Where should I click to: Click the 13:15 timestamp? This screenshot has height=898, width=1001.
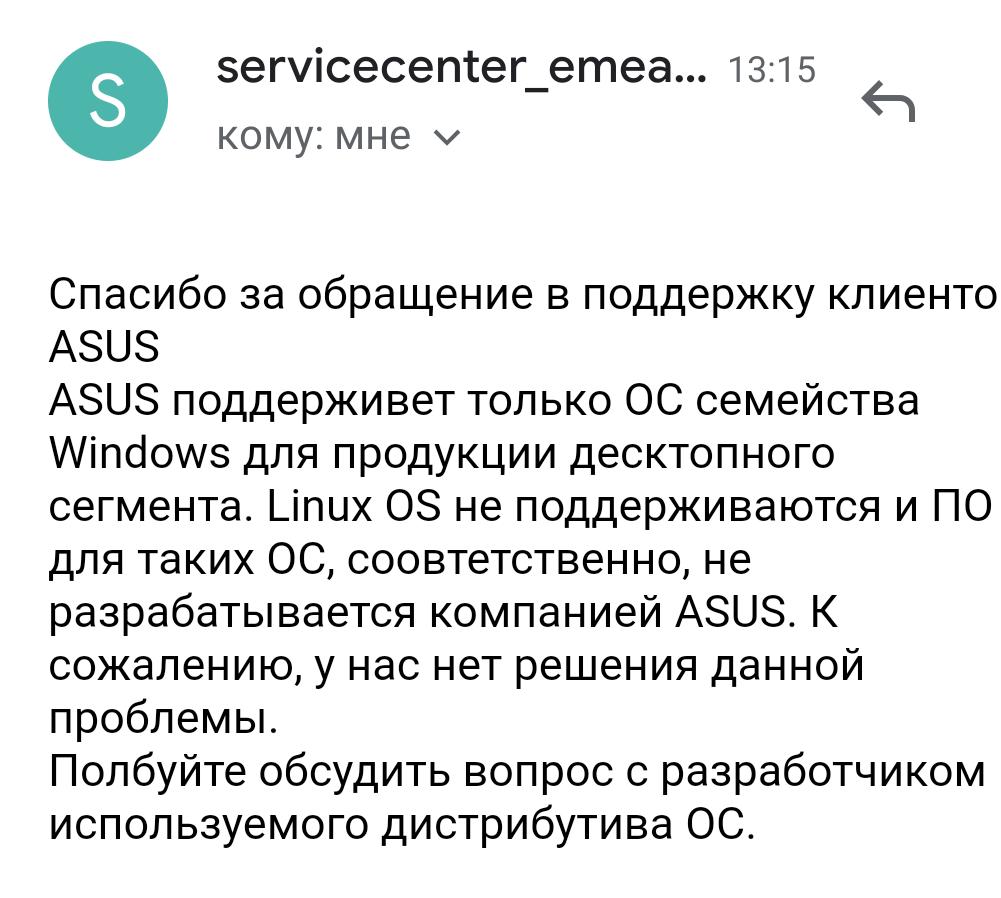click(773, 70)
